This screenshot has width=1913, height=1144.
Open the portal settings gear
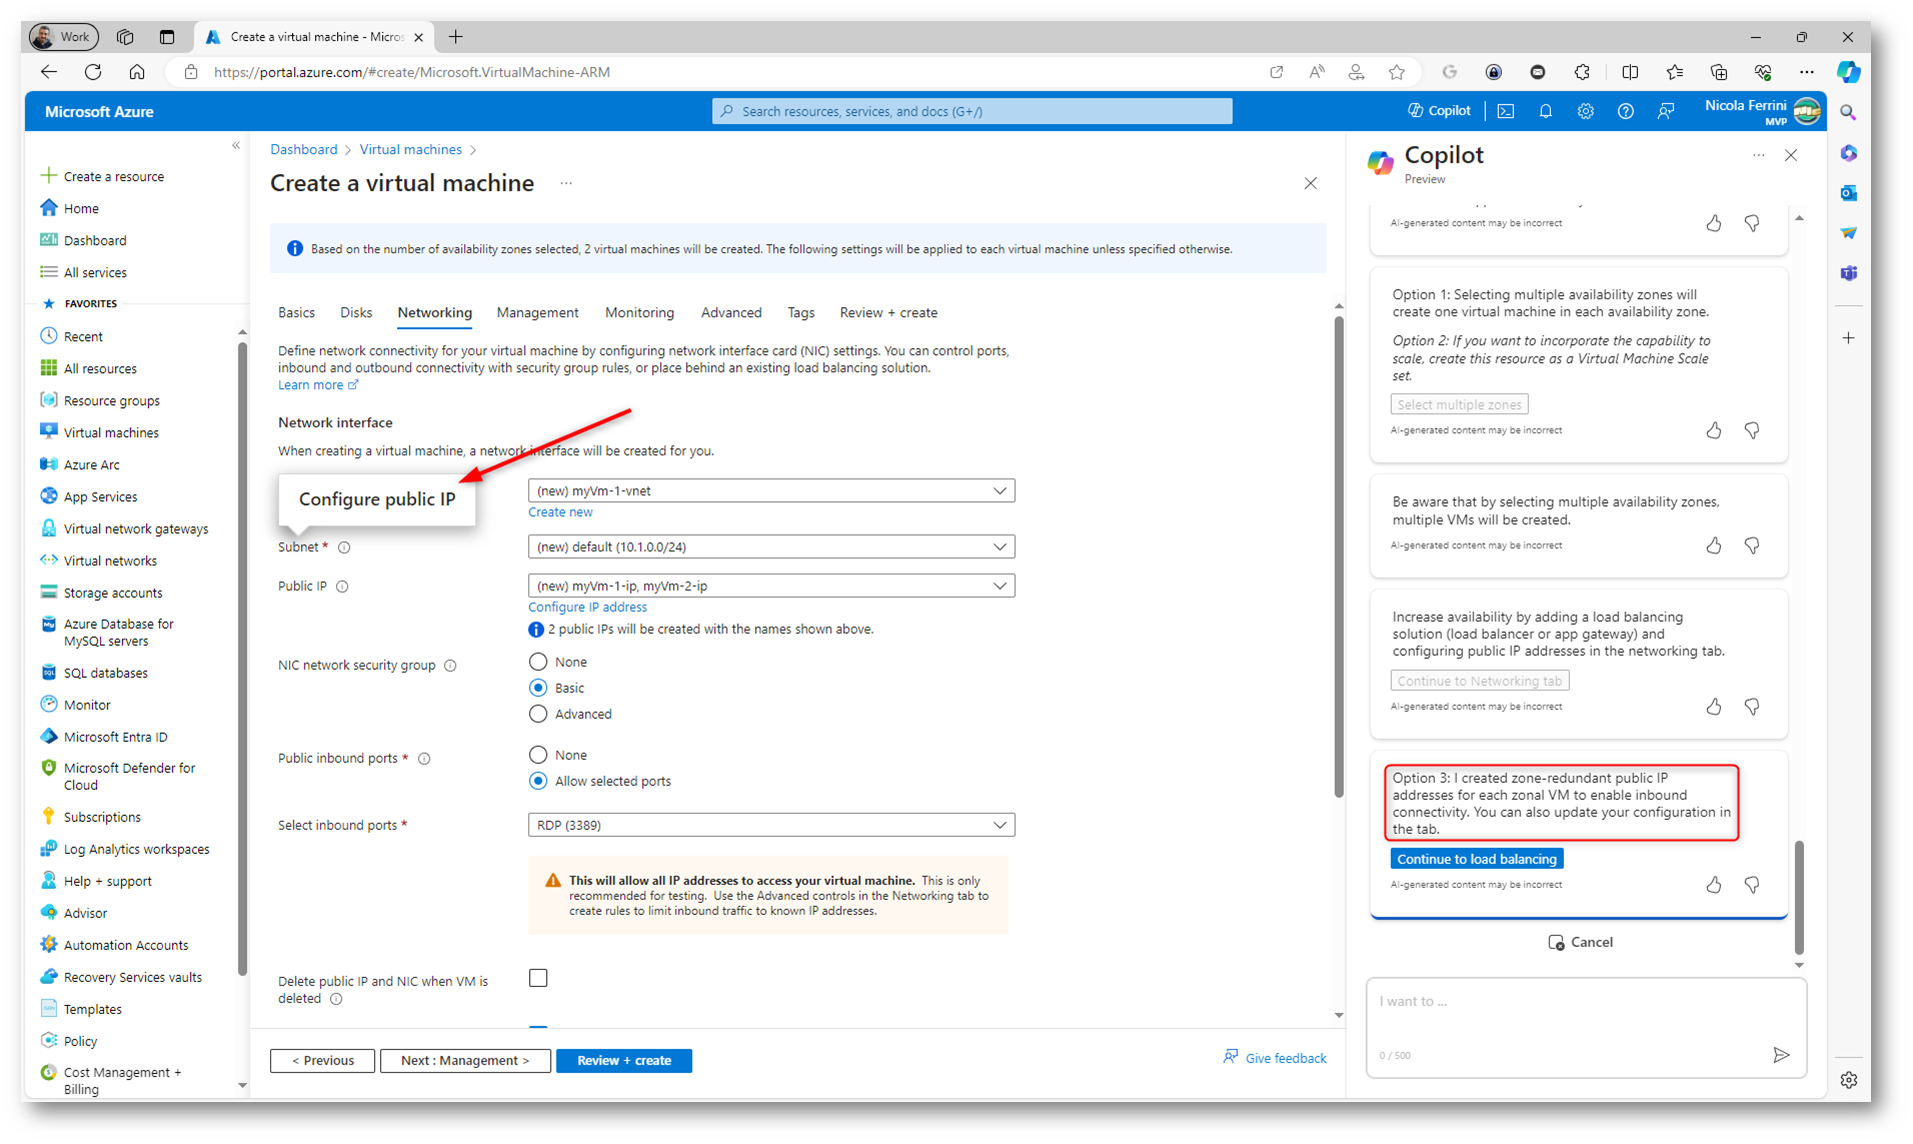(1585, 111)
